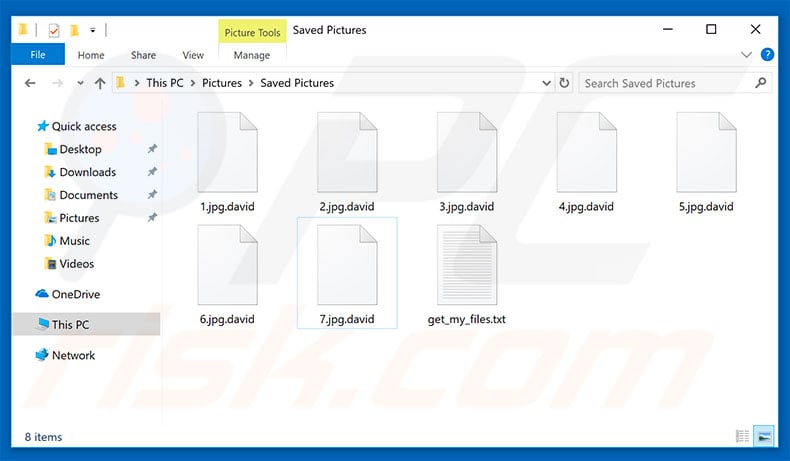The height and width of the screenshot is (461, 790).
Task: Open Customize Quick Access Toolbar dropdown
Action: [x=93, y=30]
